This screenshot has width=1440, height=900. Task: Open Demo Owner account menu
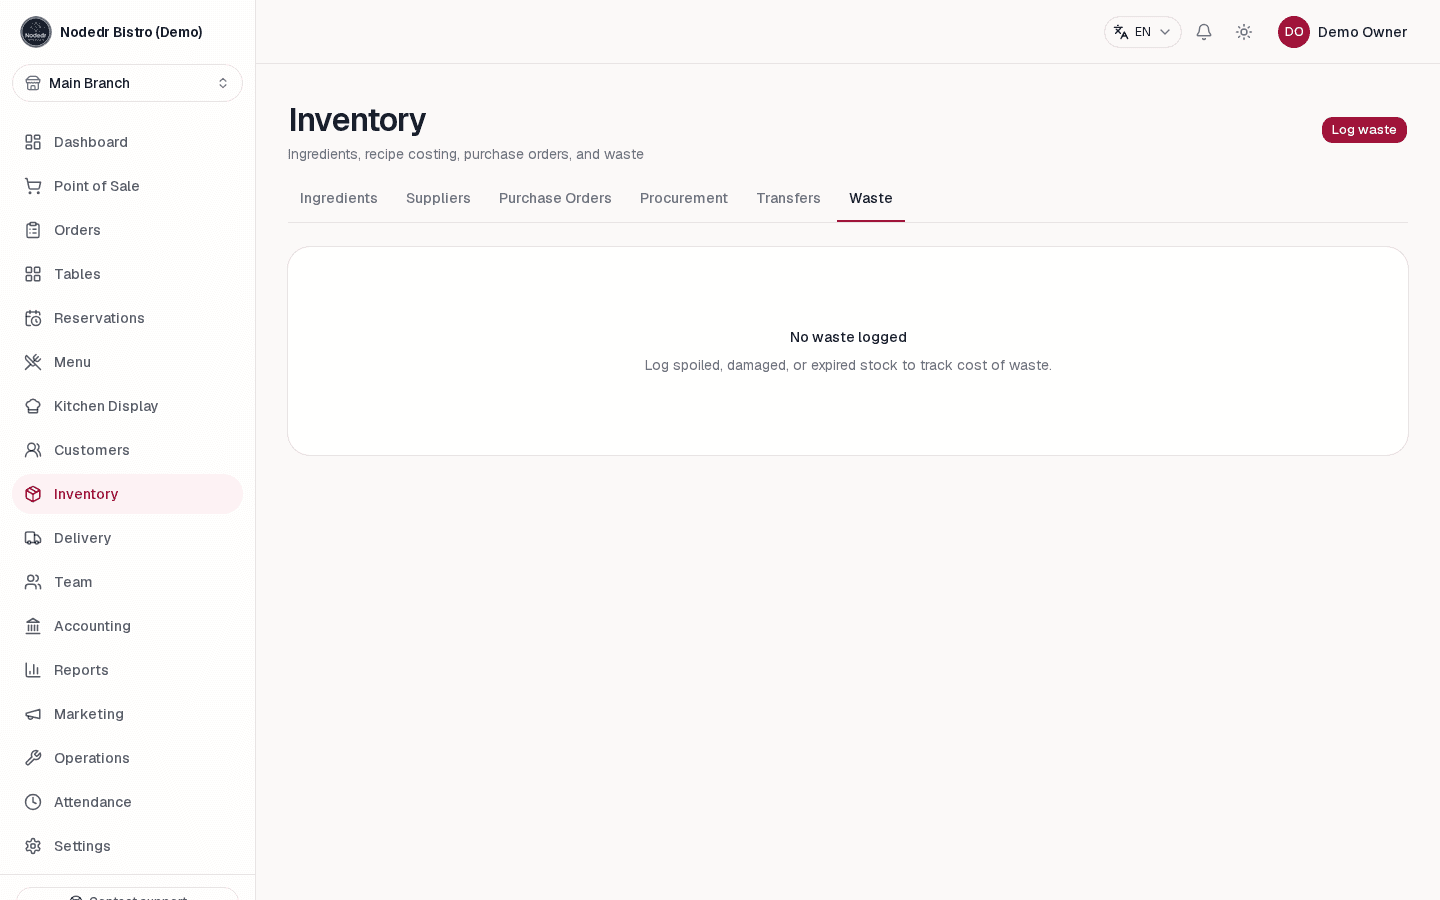pos(1342,32)
